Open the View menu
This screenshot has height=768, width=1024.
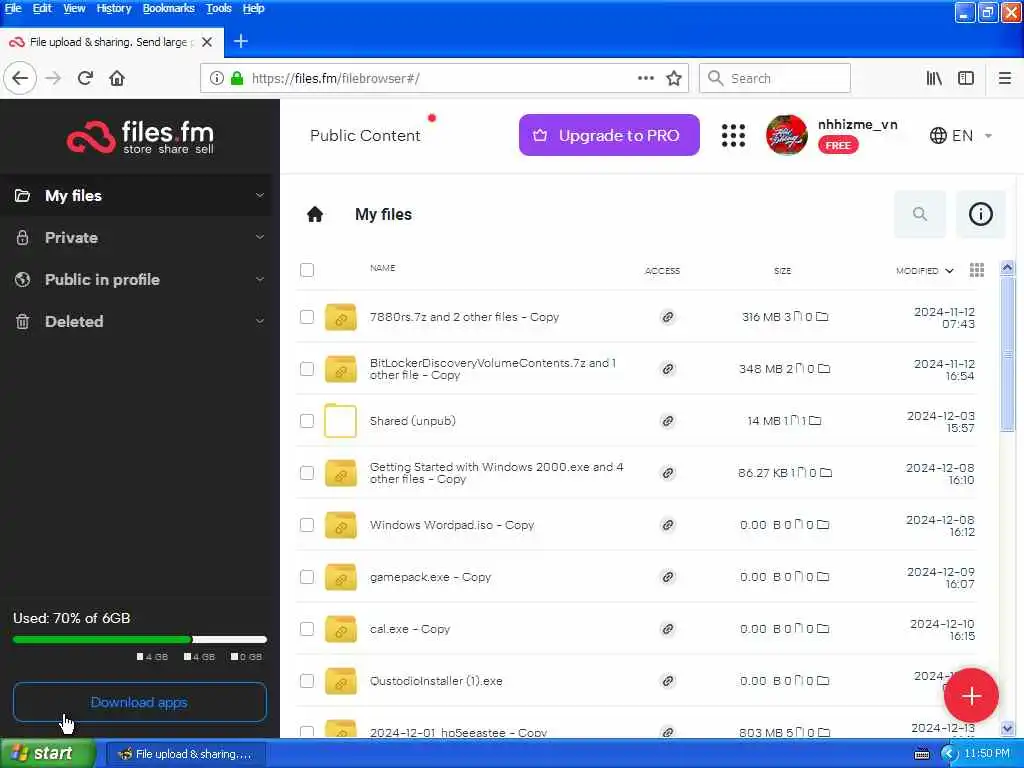point(74,8)
